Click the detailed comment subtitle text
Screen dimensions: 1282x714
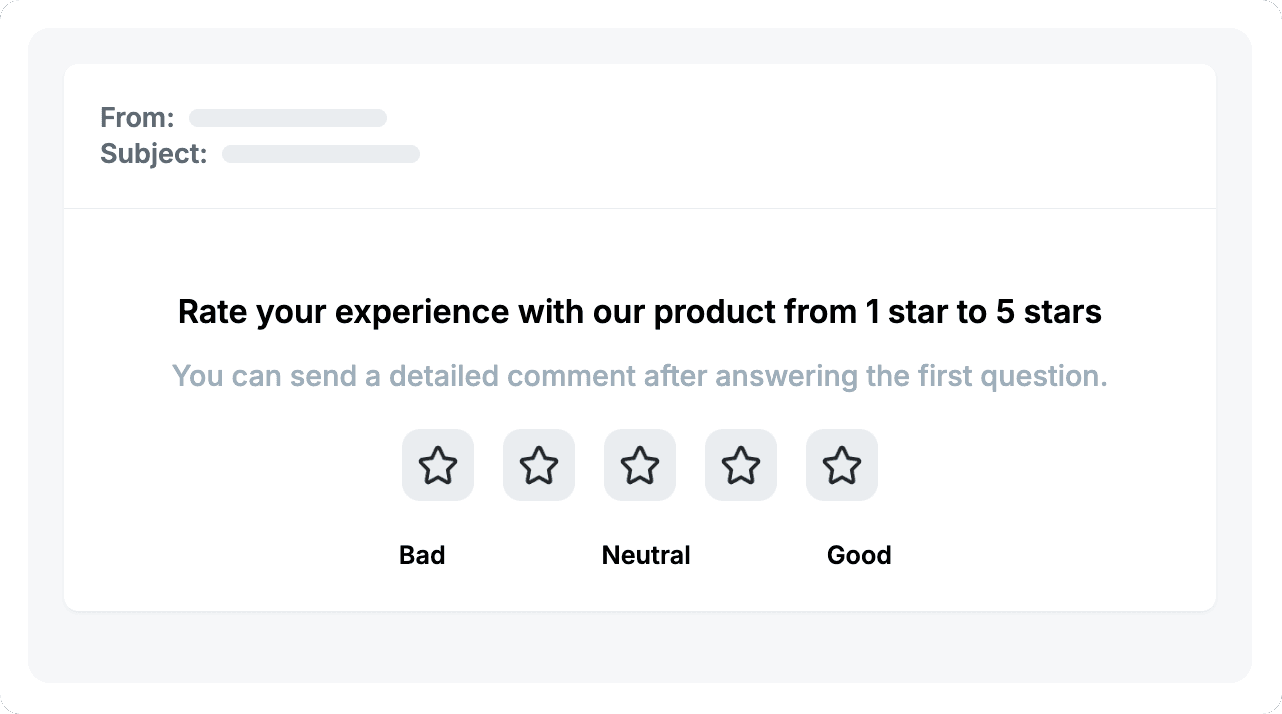pos(639,376)
